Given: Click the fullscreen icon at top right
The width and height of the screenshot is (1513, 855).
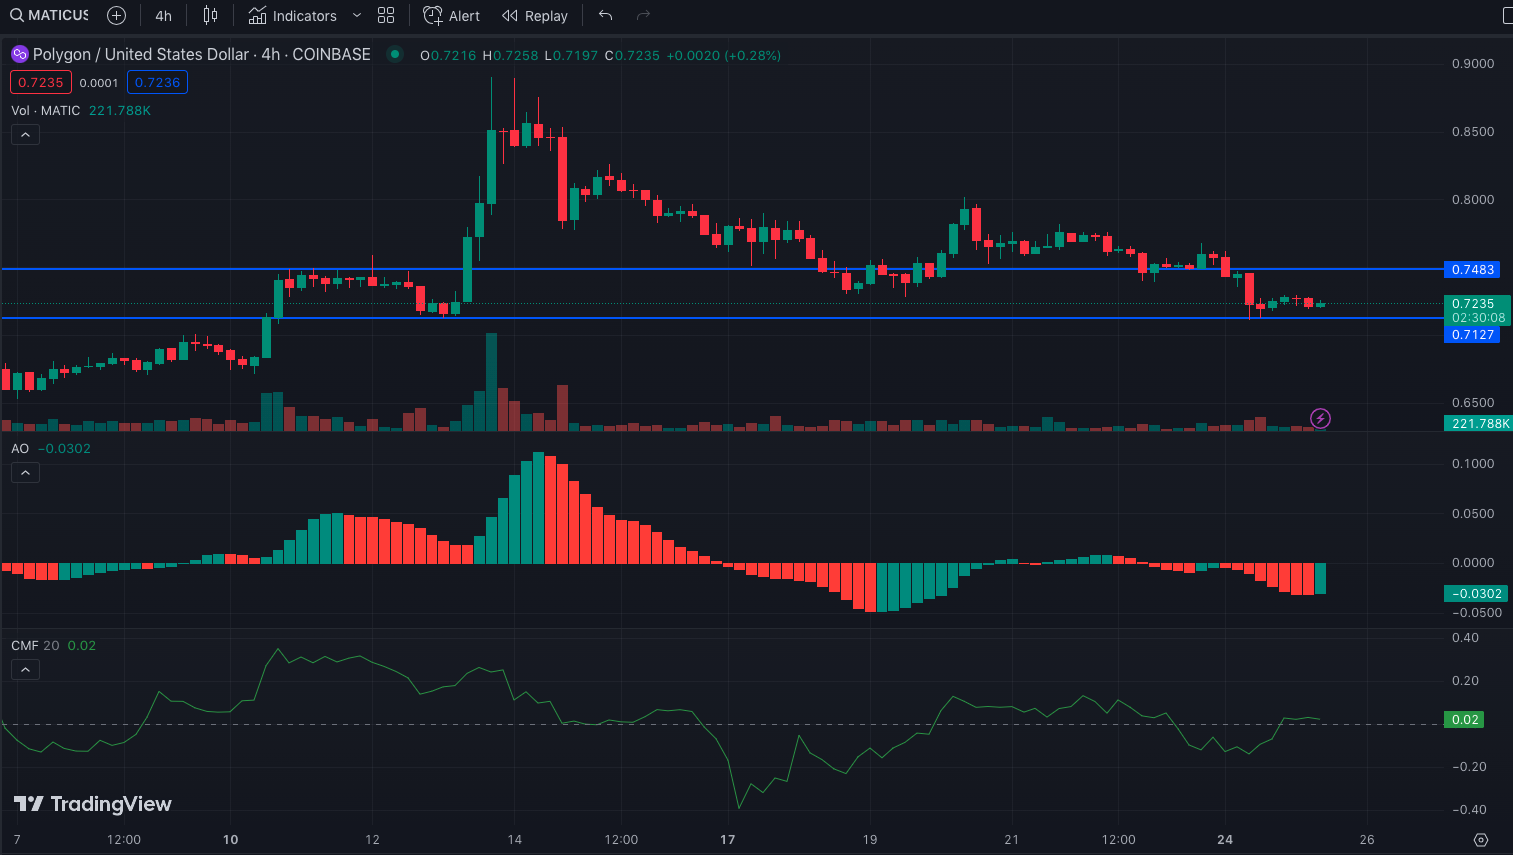Looking at the screenshot, I should pyautogui.click(x=1507, y=15).
